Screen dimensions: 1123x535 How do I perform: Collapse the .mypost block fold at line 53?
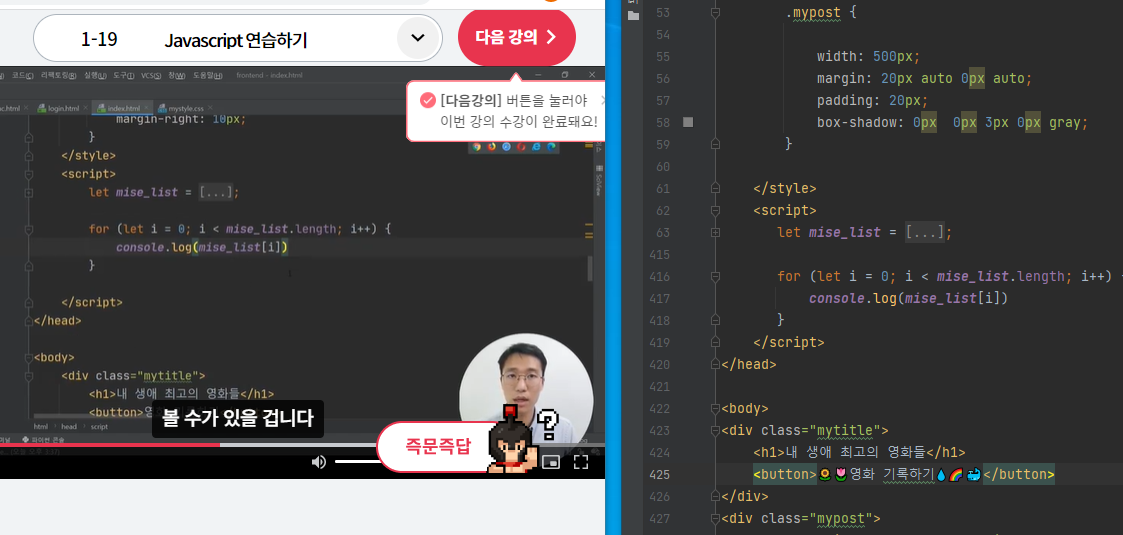coord(715,12)
